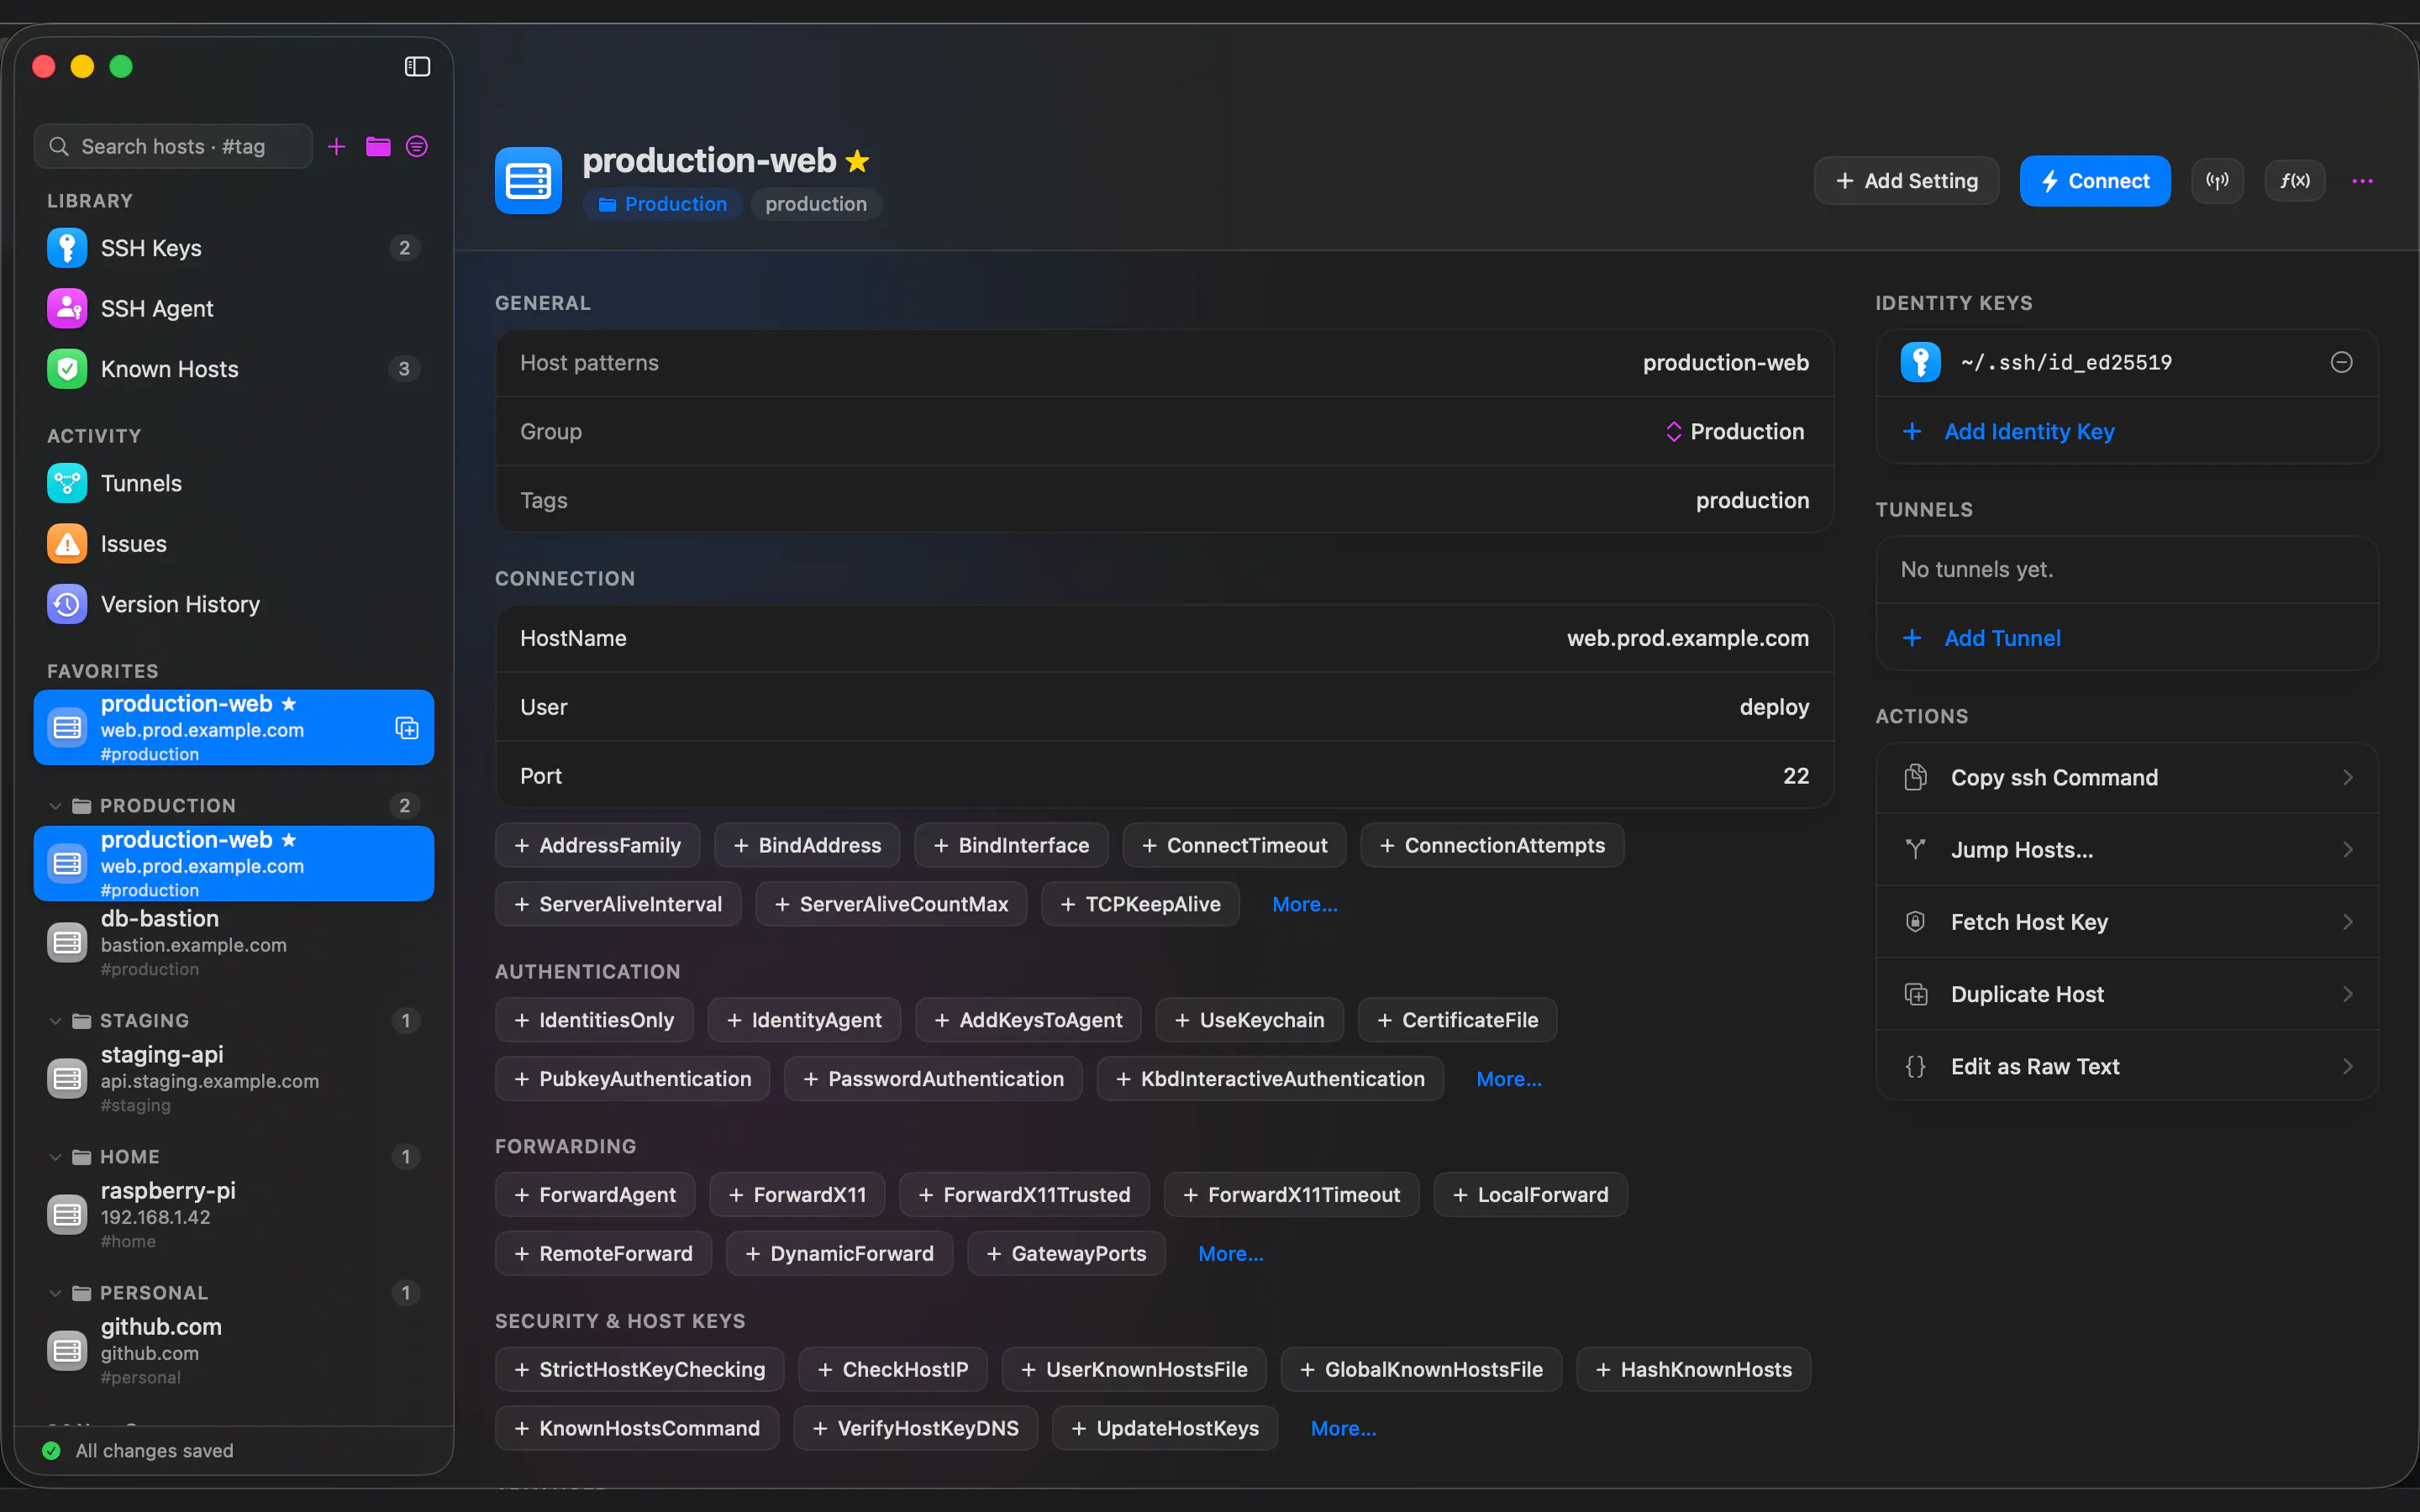Viewport: 2420px width, 1512px height.
Task: Open Issues activity
Action: (x=234, y=544)
